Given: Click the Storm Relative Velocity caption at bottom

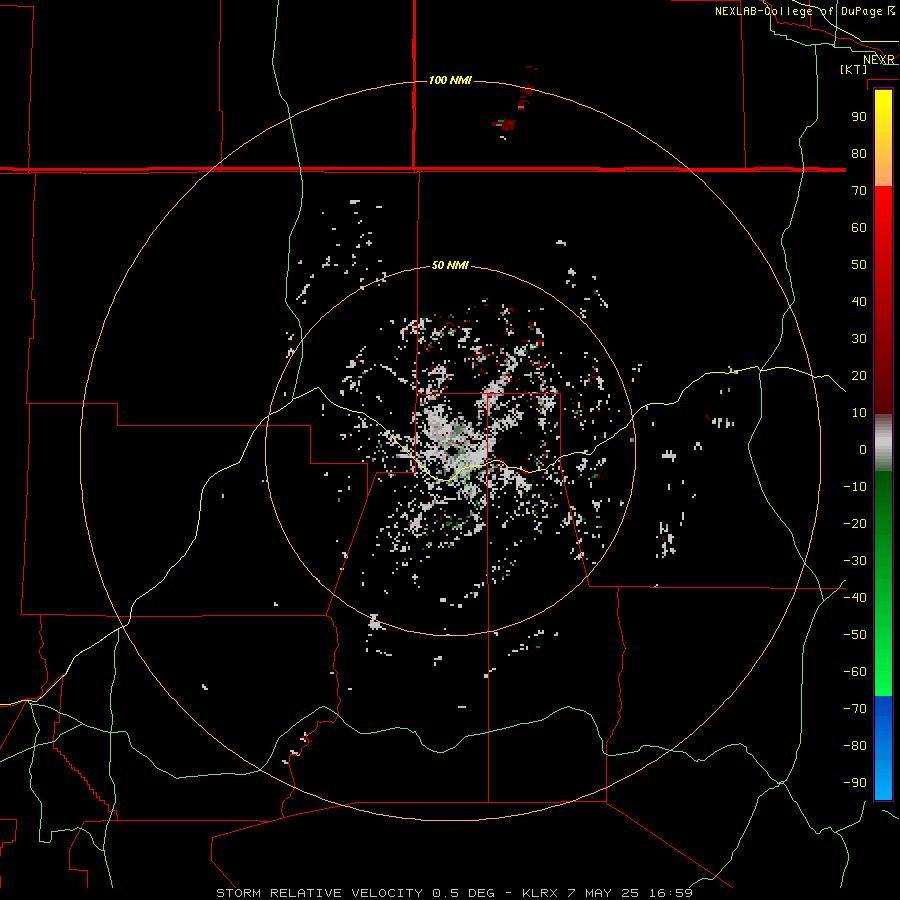Looking at the screenshot, I should click(454, 893).
